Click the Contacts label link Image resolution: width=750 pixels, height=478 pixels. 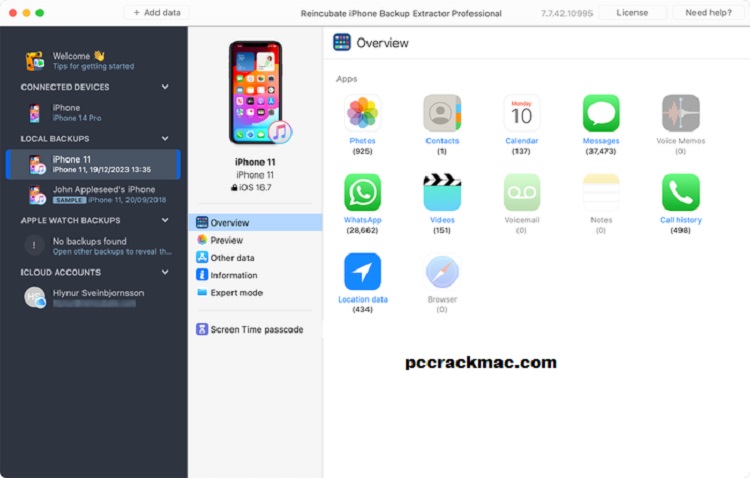442,141
